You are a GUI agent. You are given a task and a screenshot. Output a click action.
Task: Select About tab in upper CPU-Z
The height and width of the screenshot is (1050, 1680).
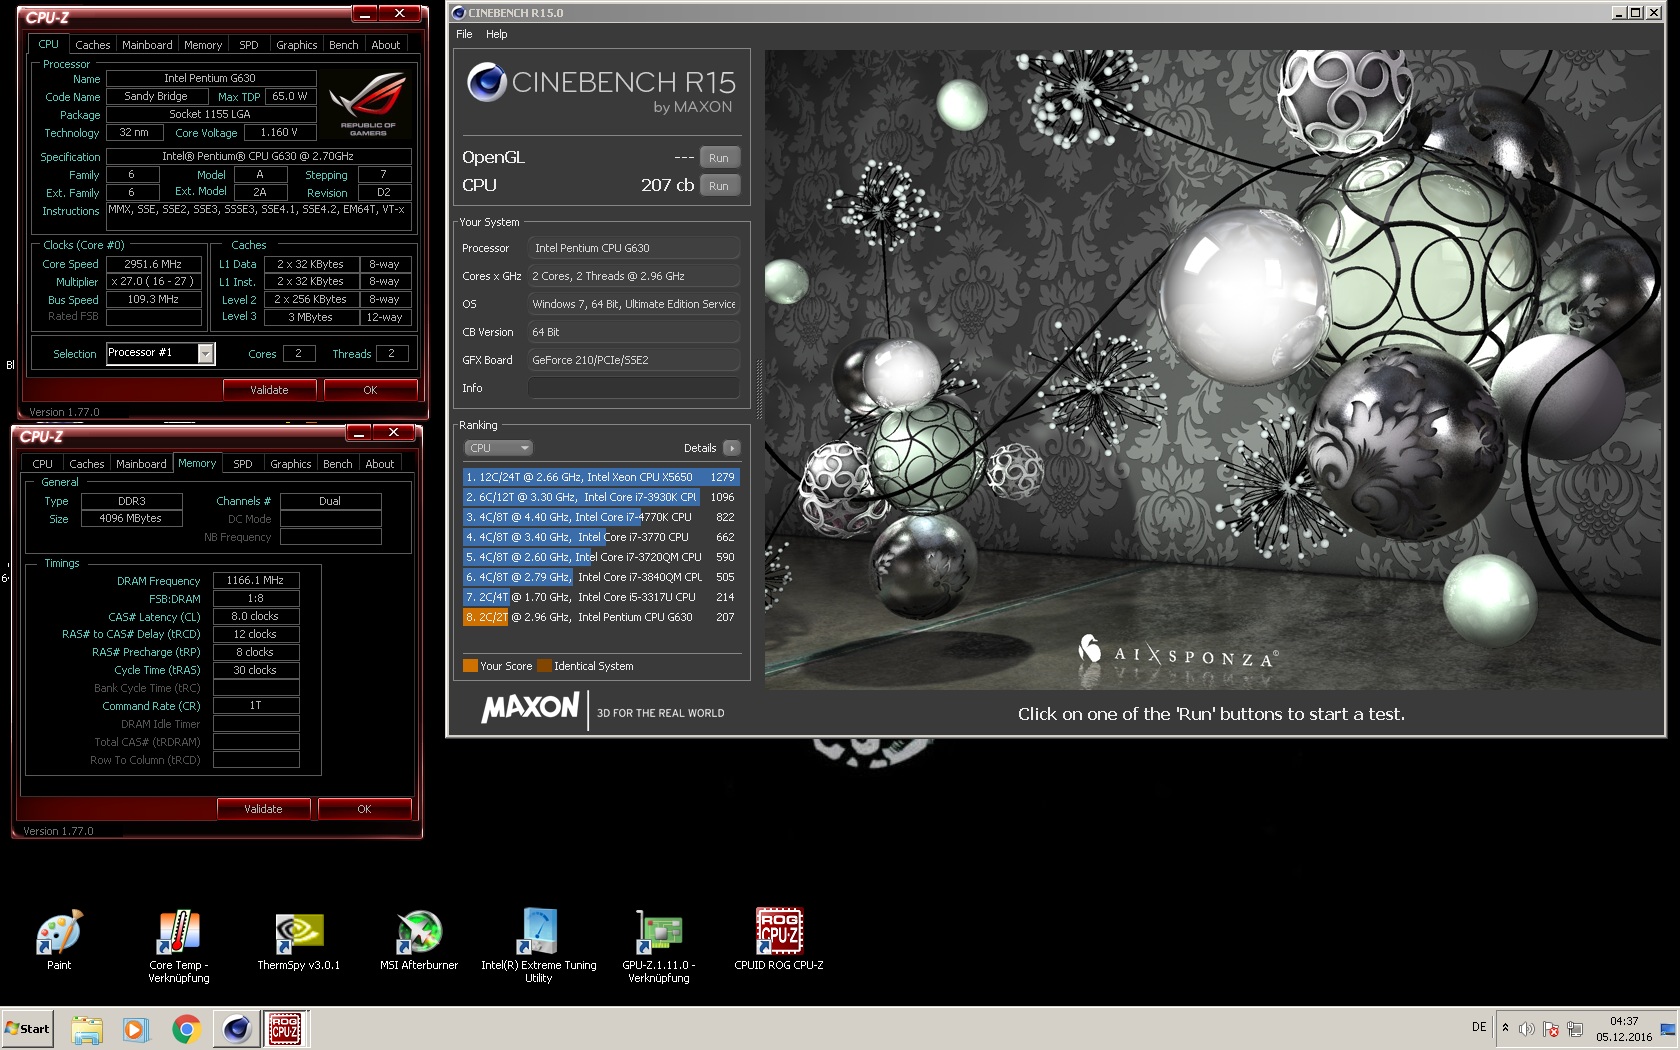point(386,45)
